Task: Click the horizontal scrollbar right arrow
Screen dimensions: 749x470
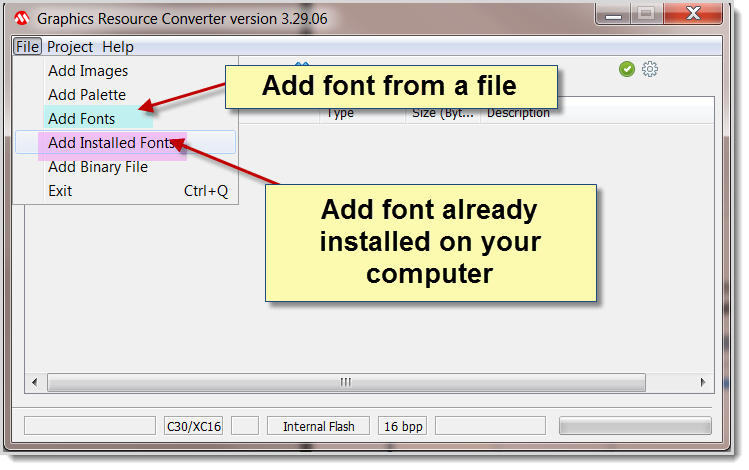Action: [x=703, y=382]
